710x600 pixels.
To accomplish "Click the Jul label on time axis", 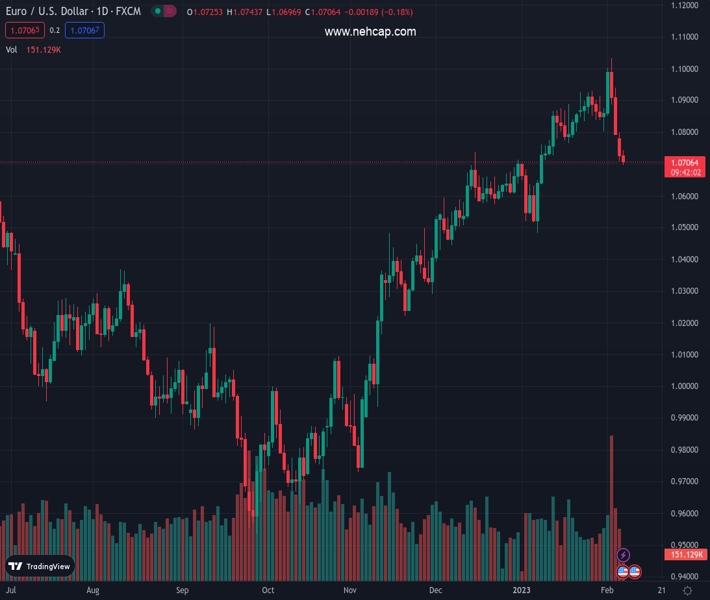I will [11, 591].
